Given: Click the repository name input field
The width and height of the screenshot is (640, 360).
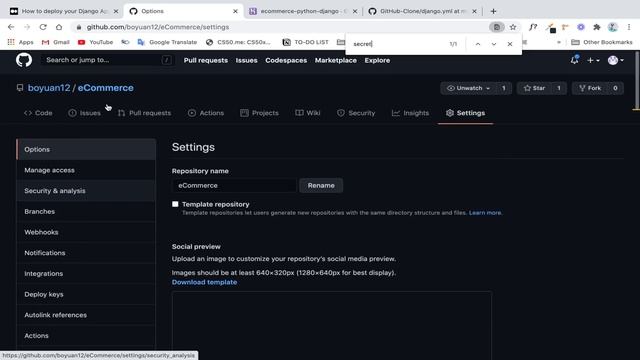Looking at the screenshot, I should pos(234,185).
